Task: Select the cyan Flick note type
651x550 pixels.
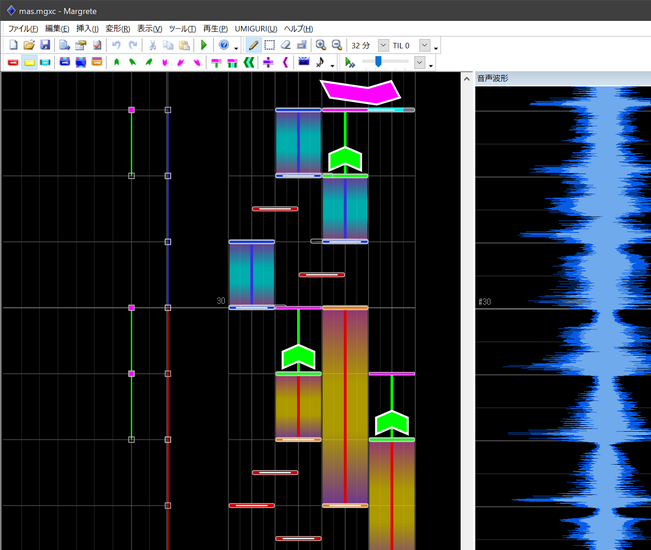Action: click(45, 62)
